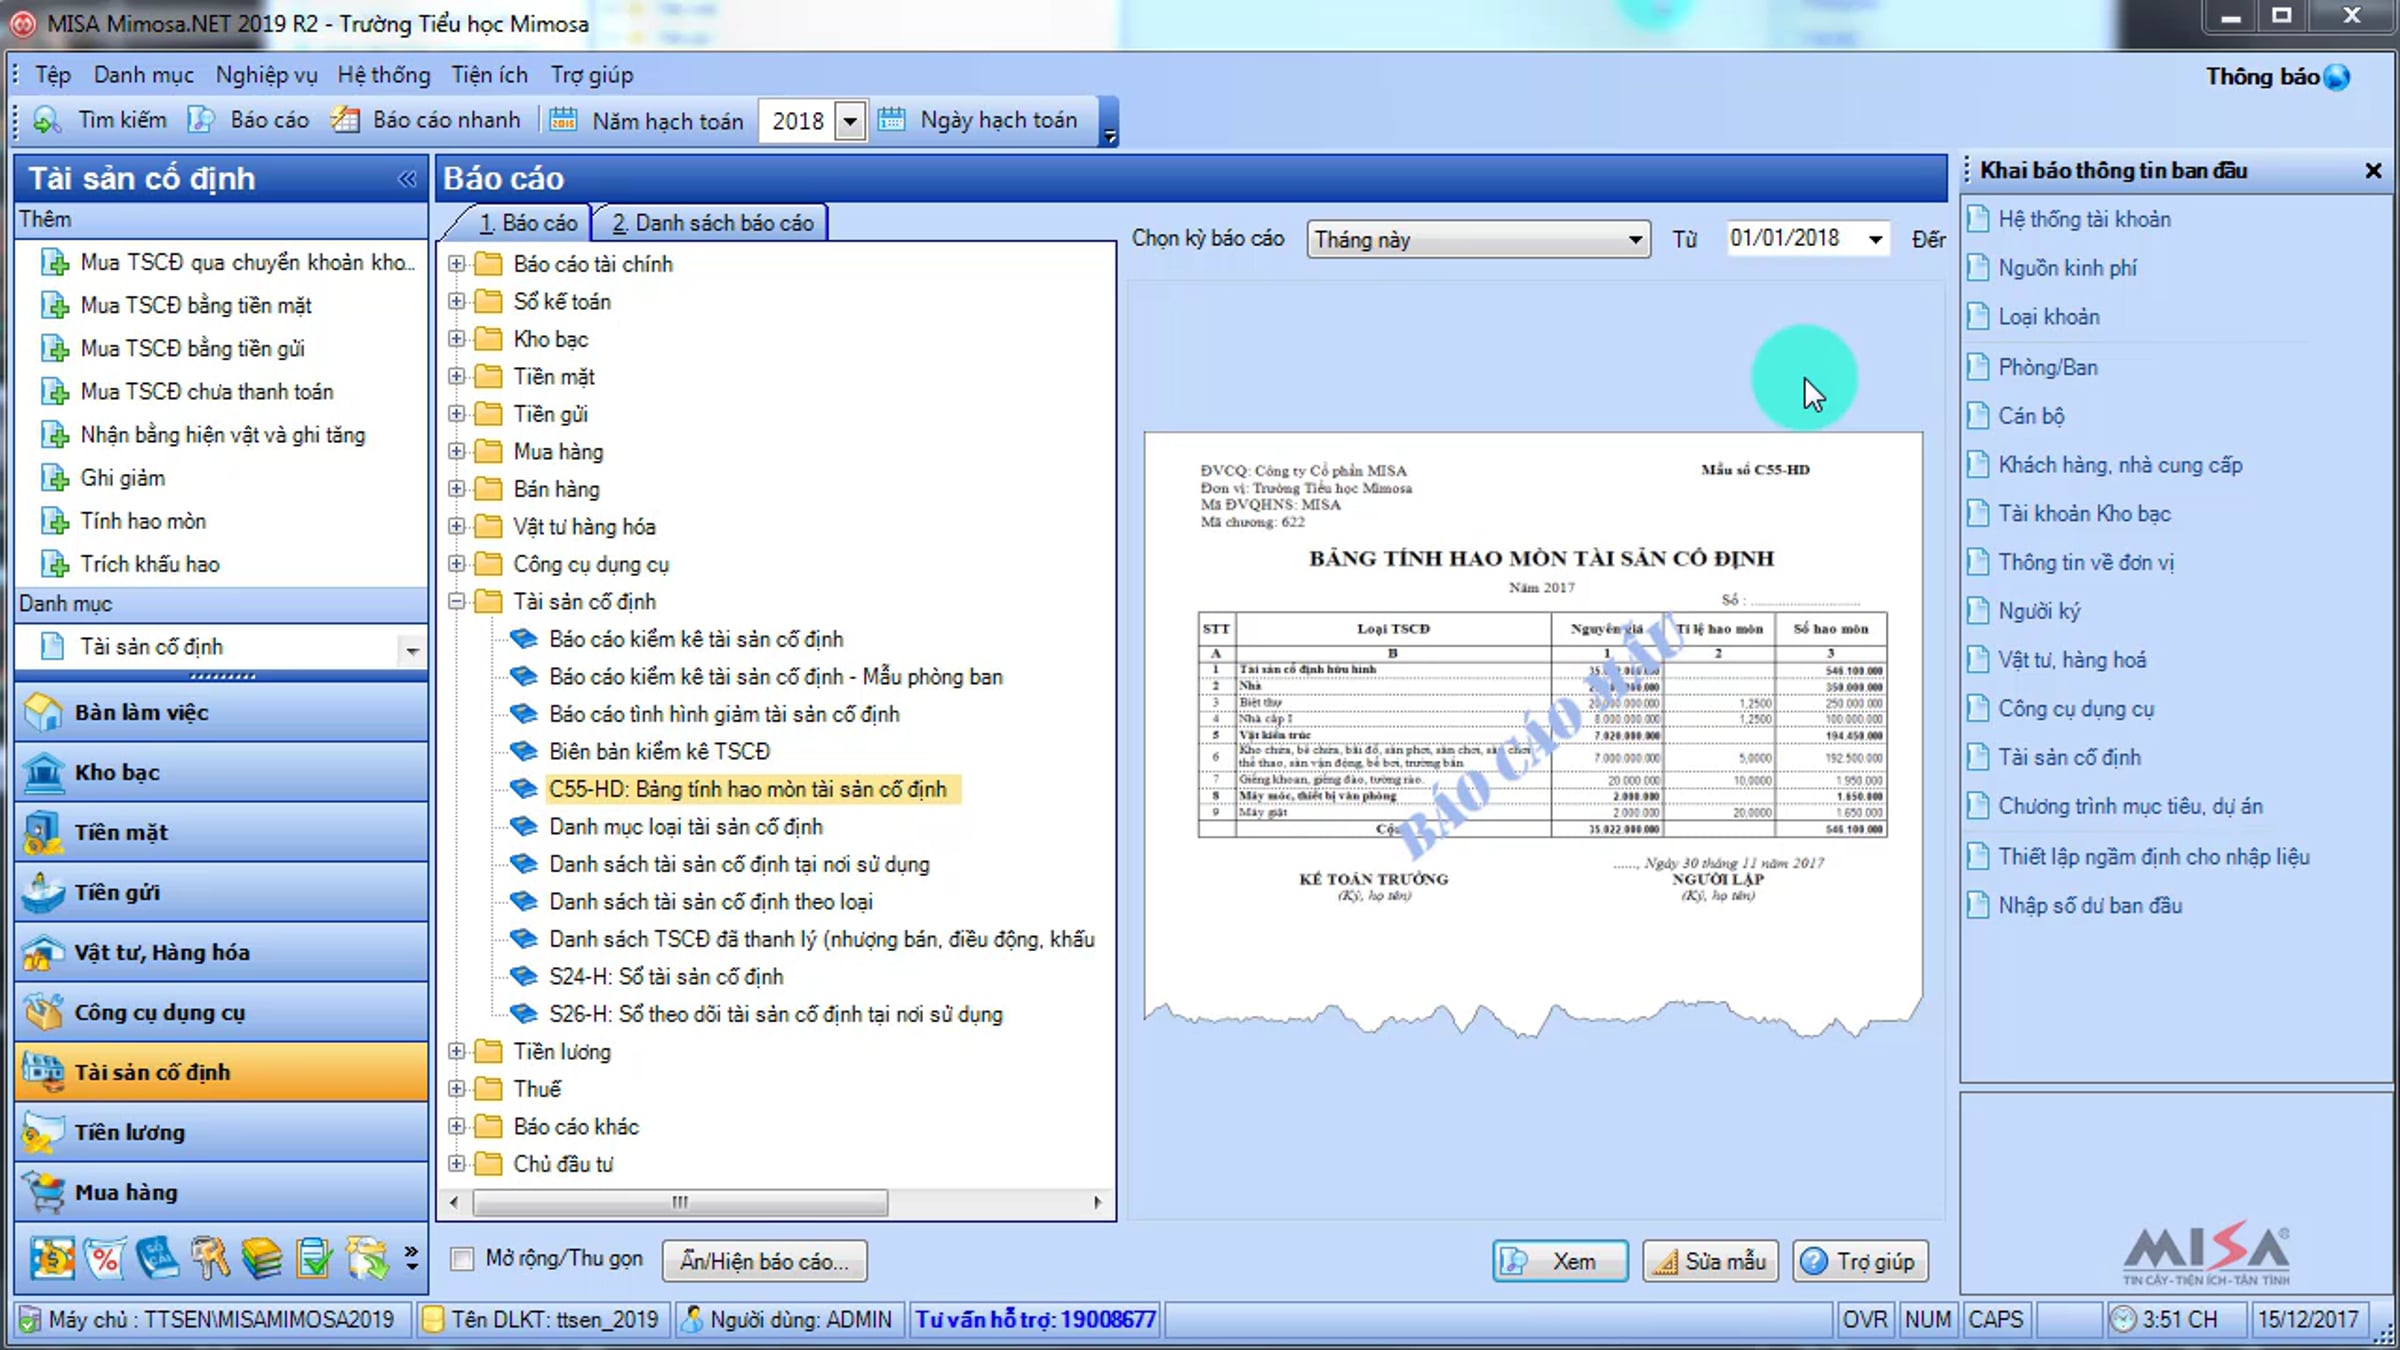Viewport: 2400px width, 1350px height.
Task: Click the Báo cáo toolbar icon
Action: click(201, 121)
